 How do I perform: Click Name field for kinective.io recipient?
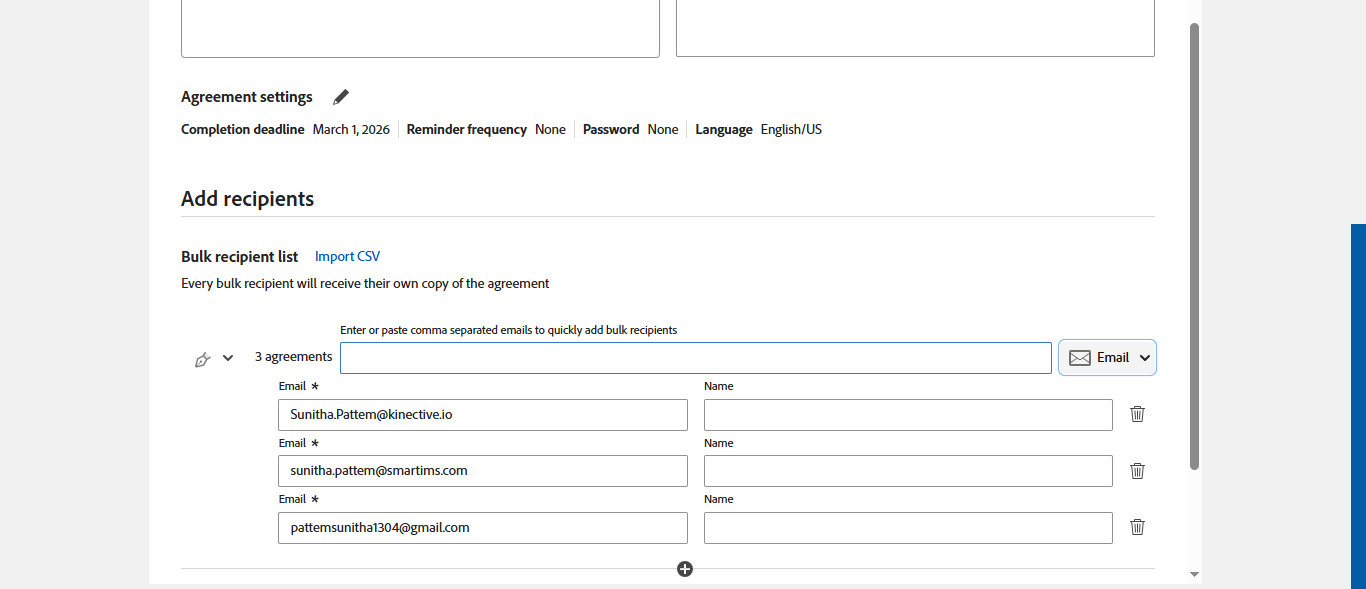point(908,414)
